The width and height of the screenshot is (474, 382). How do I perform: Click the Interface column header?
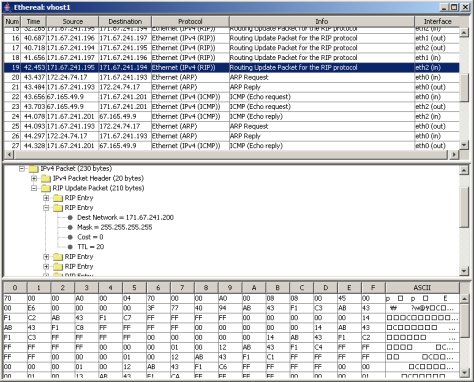click(437, 21)
